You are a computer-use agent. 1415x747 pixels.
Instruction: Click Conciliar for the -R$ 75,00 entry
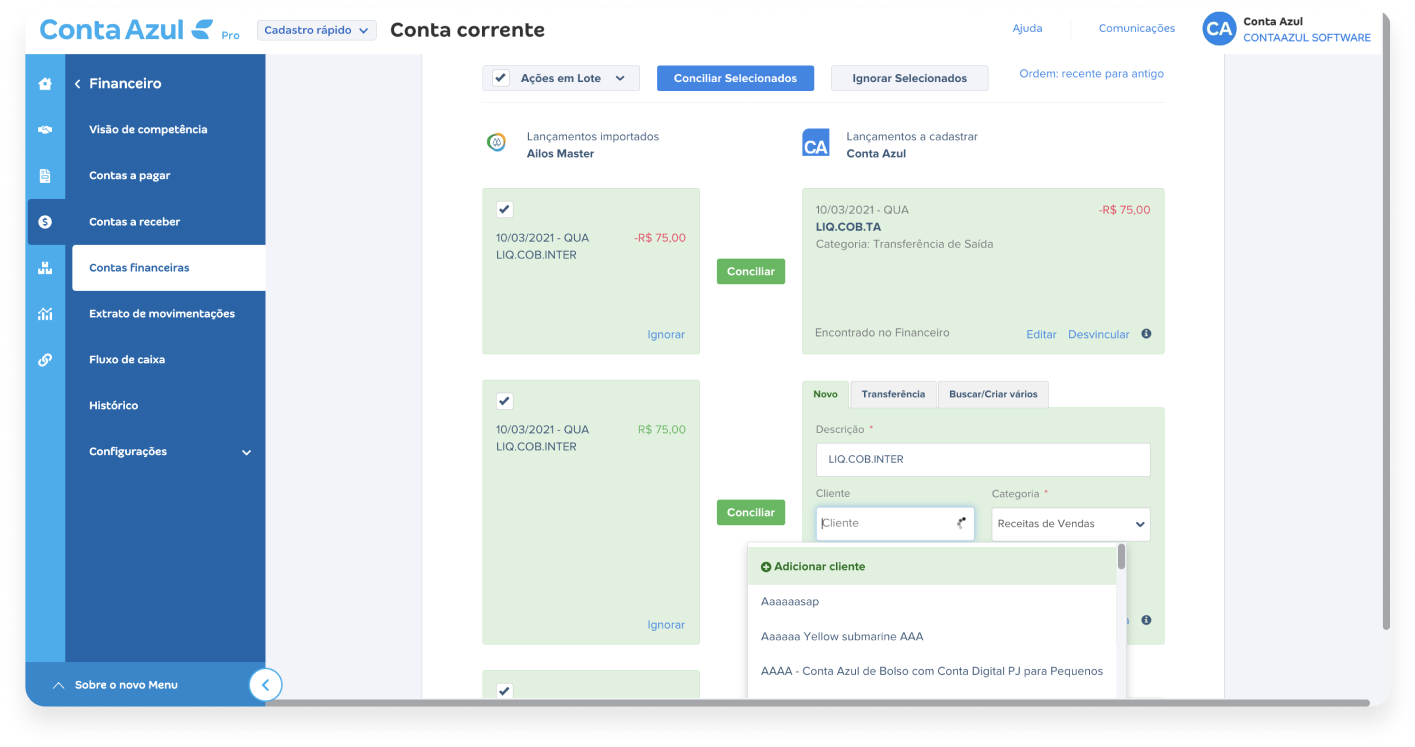point(751,271)
